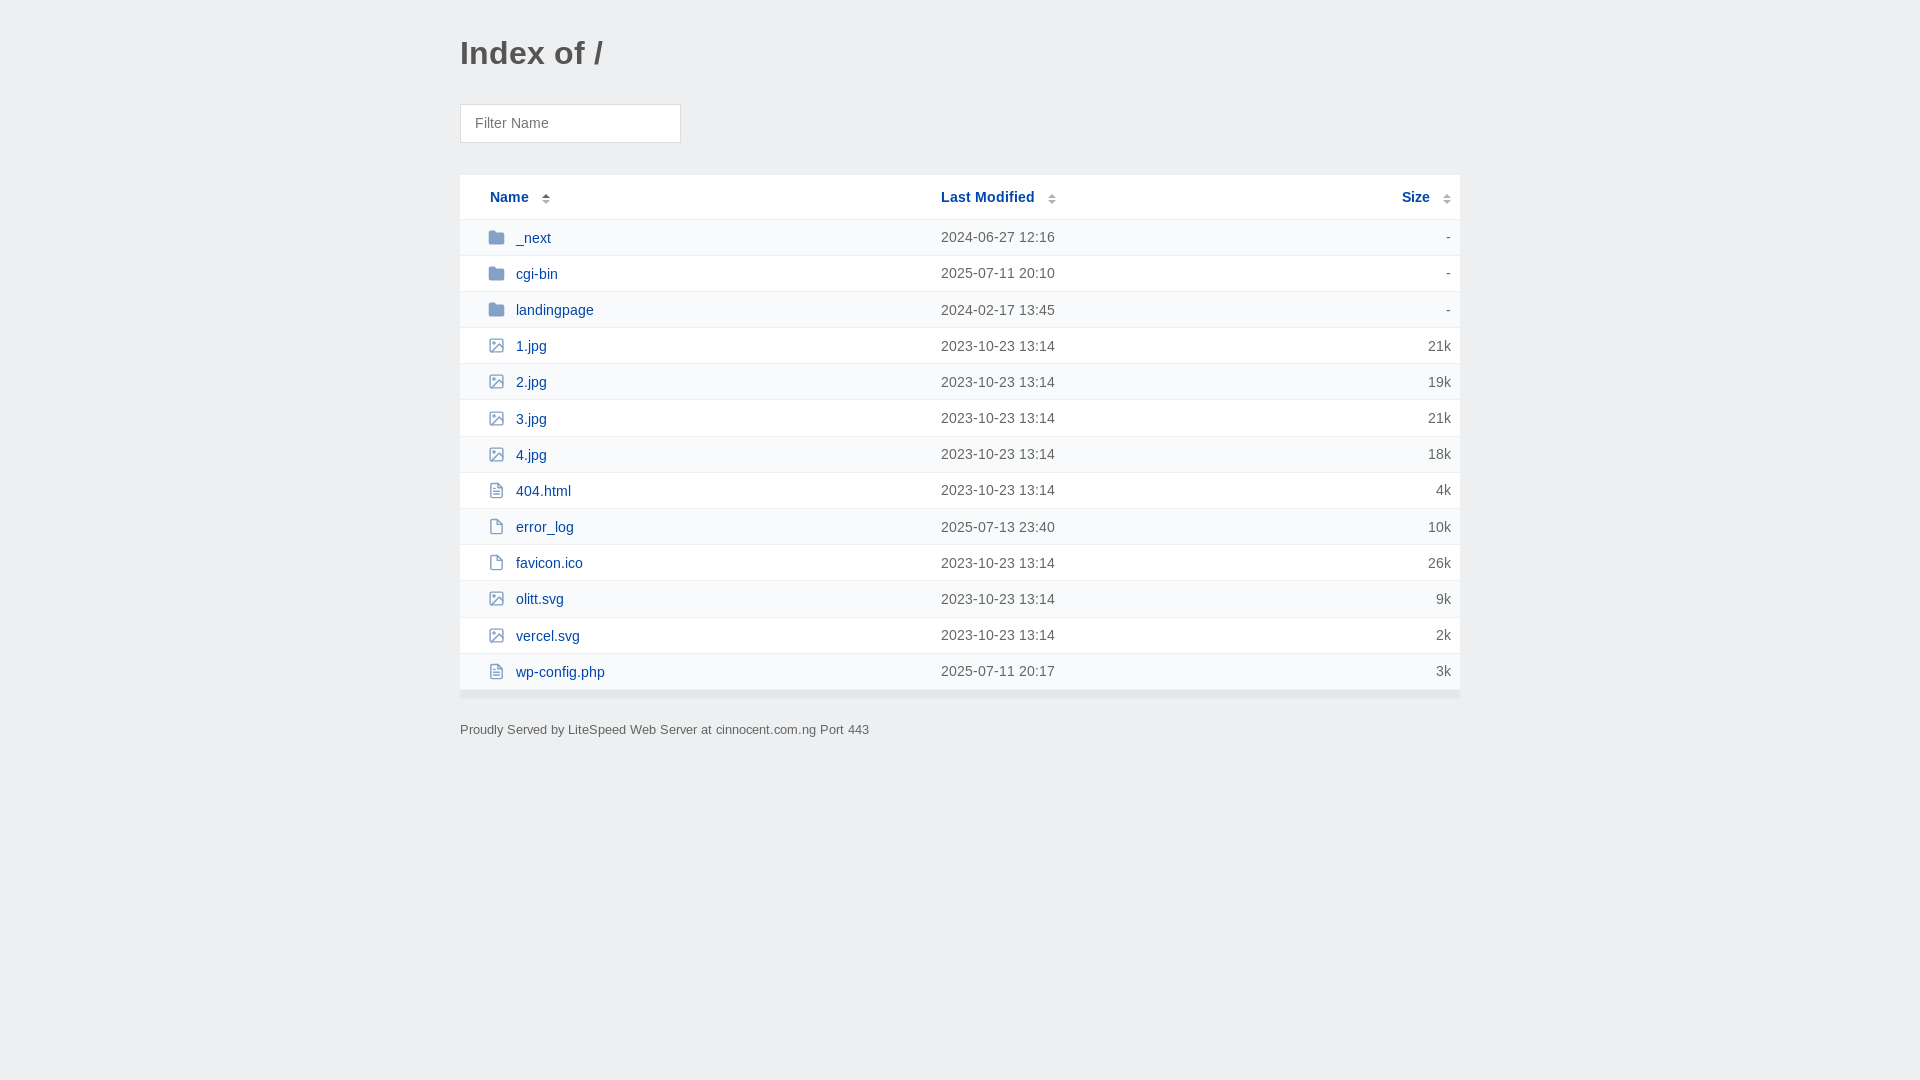Sort listing by Size column
The image size is (1920, 1080).
coord(1415,197)
